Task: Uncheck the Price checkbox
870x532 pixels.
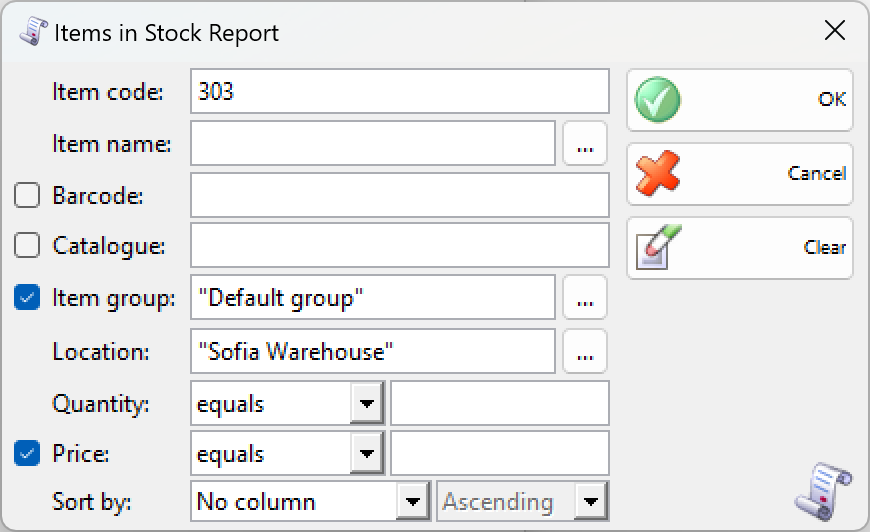Action: [27, 453]
